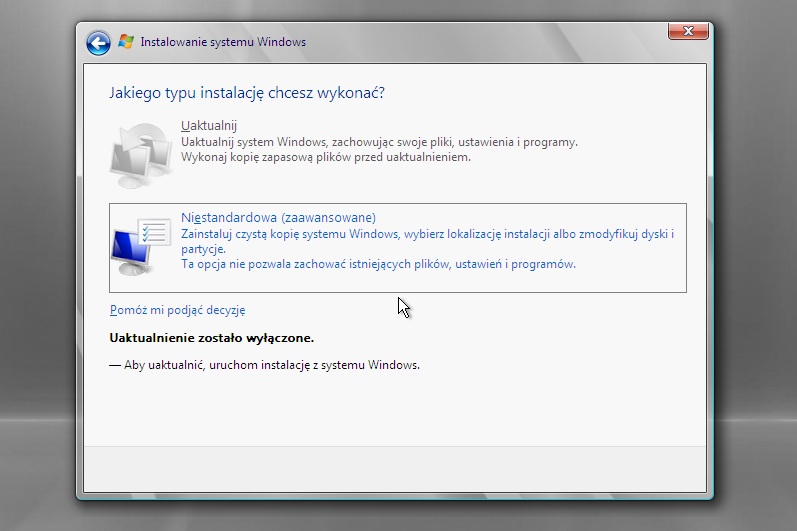Click the Niestandardowa monitor checklist icon

coord(141,247)
